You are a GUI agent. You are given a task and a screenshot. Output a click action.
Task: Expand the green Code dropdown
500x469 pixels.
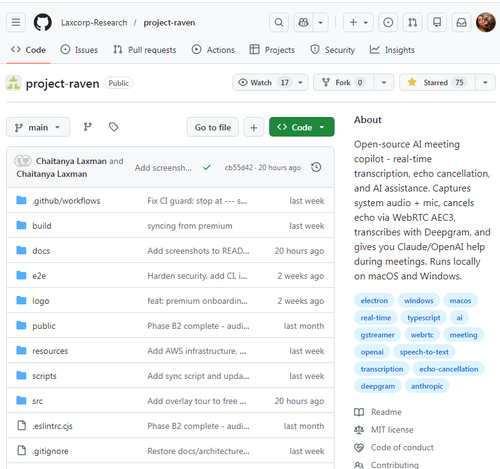tap(302, 127)
